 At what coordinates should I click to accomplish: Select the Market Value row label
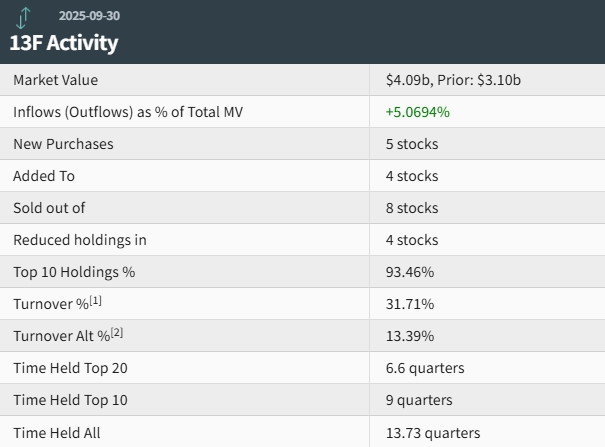pos(56,80)
